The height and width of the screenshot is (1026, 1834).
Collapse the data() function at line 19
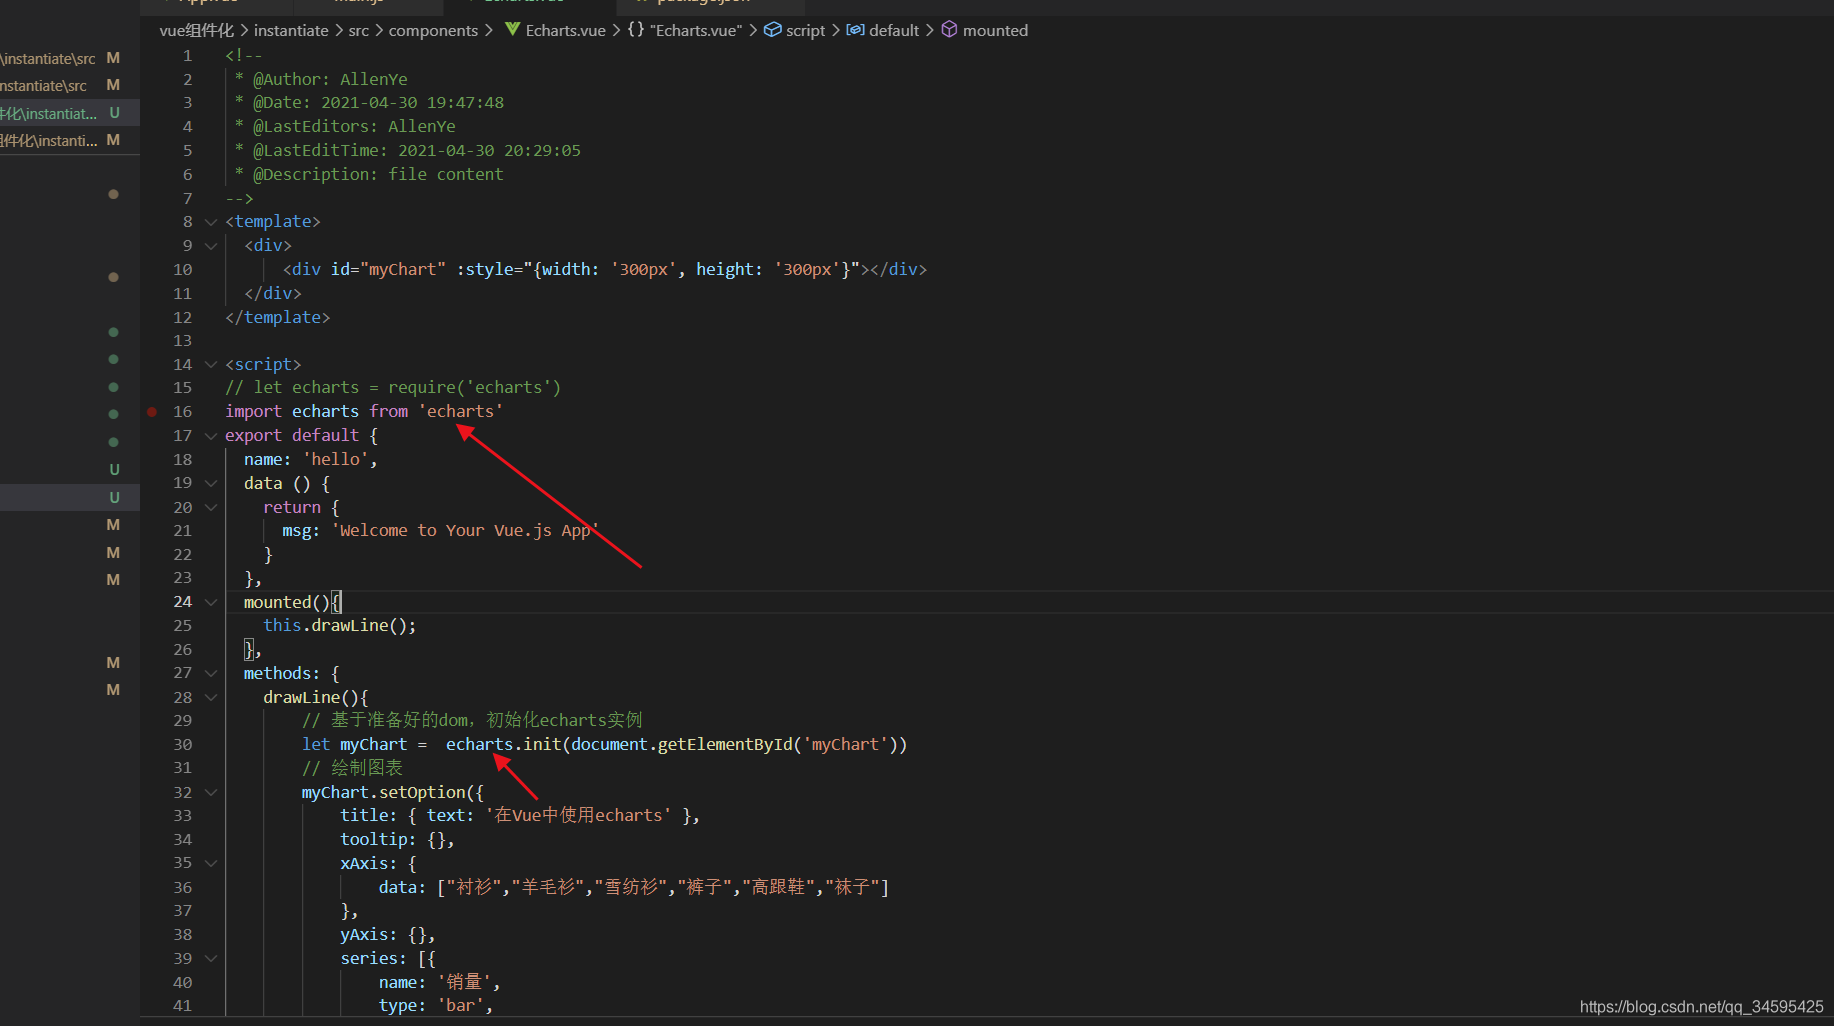[x=211, y=483]
